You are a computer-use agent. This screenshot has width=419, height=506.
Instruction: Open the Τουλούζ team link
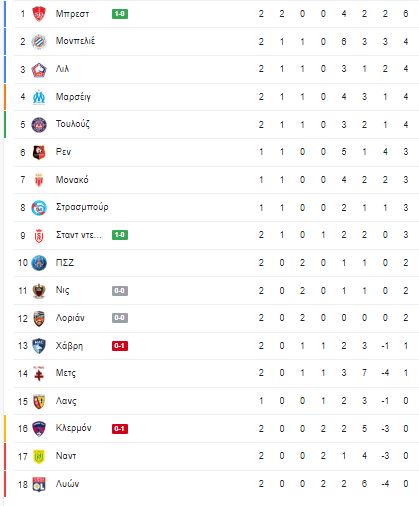[x=73, y=124]
